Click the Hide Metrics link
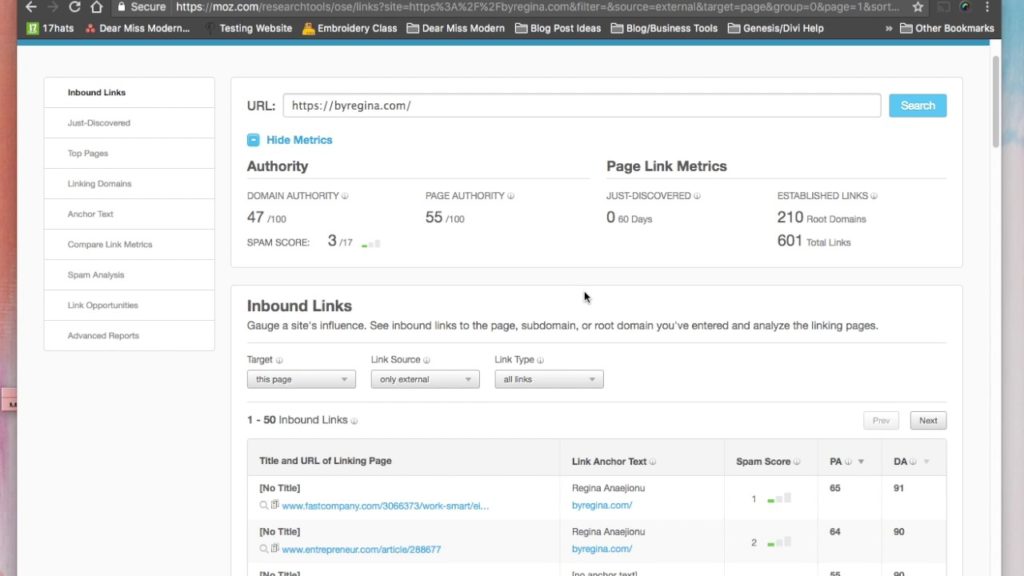The height and width of the screenshot is (576, 1024). click(x=299, y=140)
